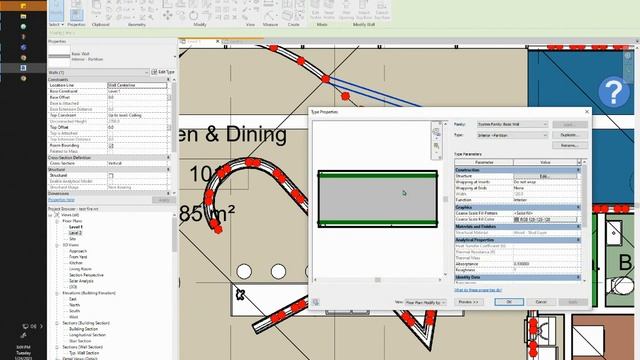This screenshot has height=360, width=640.
Task: Open the Longitudinal Section view
Action: pos(87,335)
